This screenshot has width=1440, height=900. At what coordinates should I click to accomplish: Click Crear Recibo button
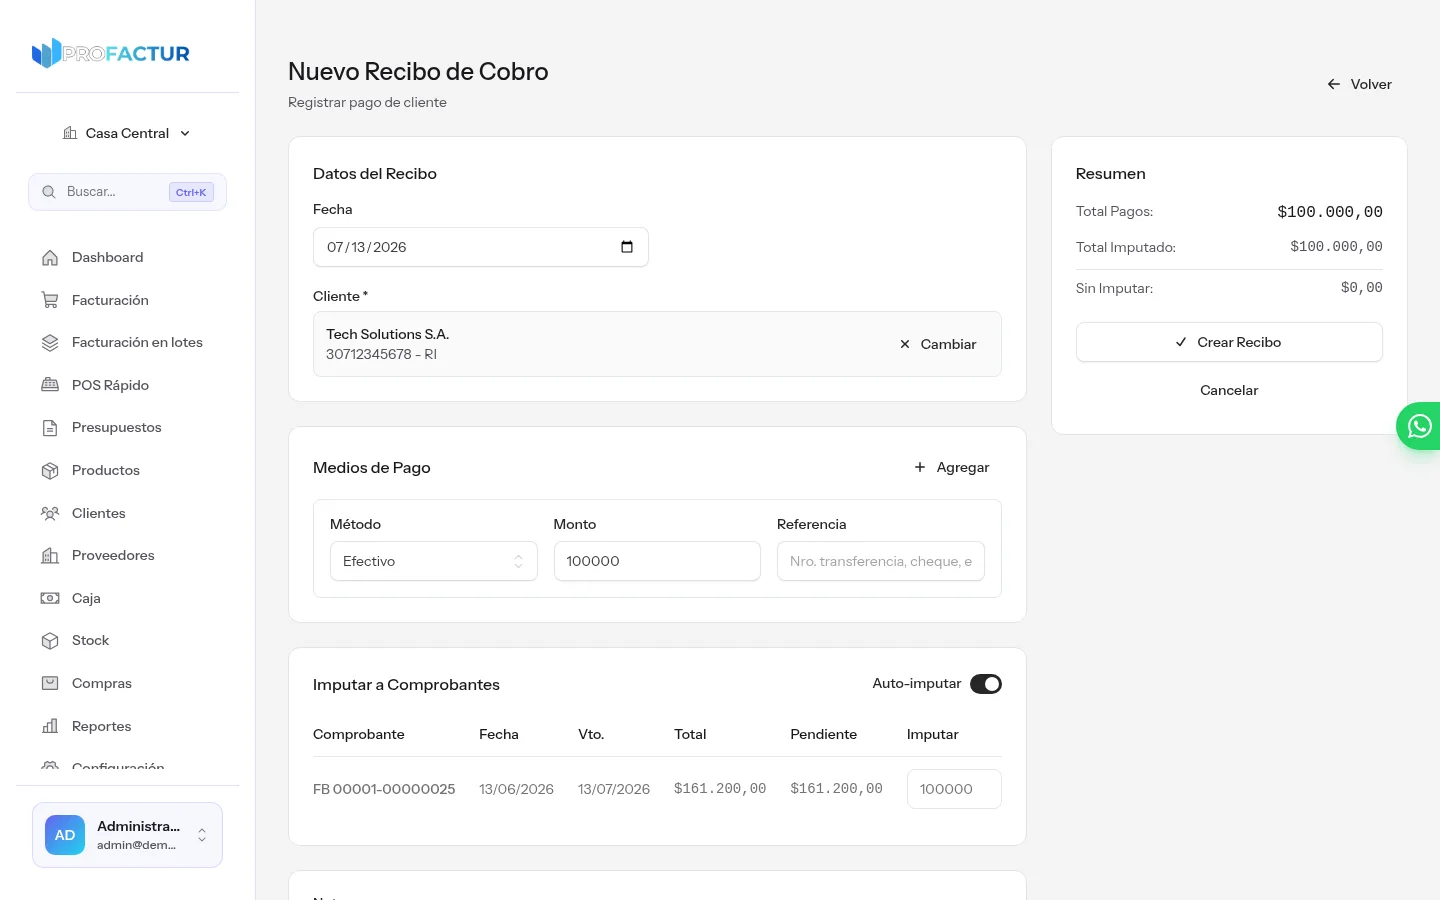click(1229, 342)
